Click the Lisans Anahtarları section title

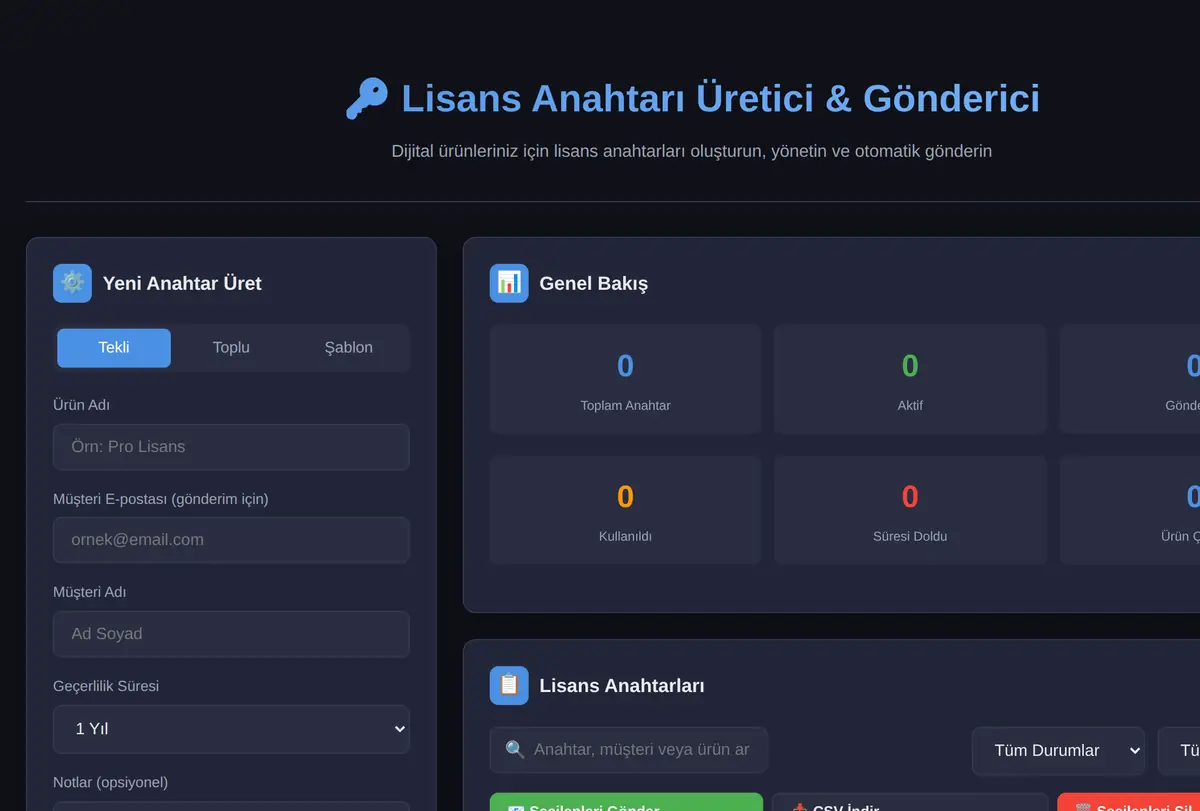pyautogui.click(x=622, y=686)
